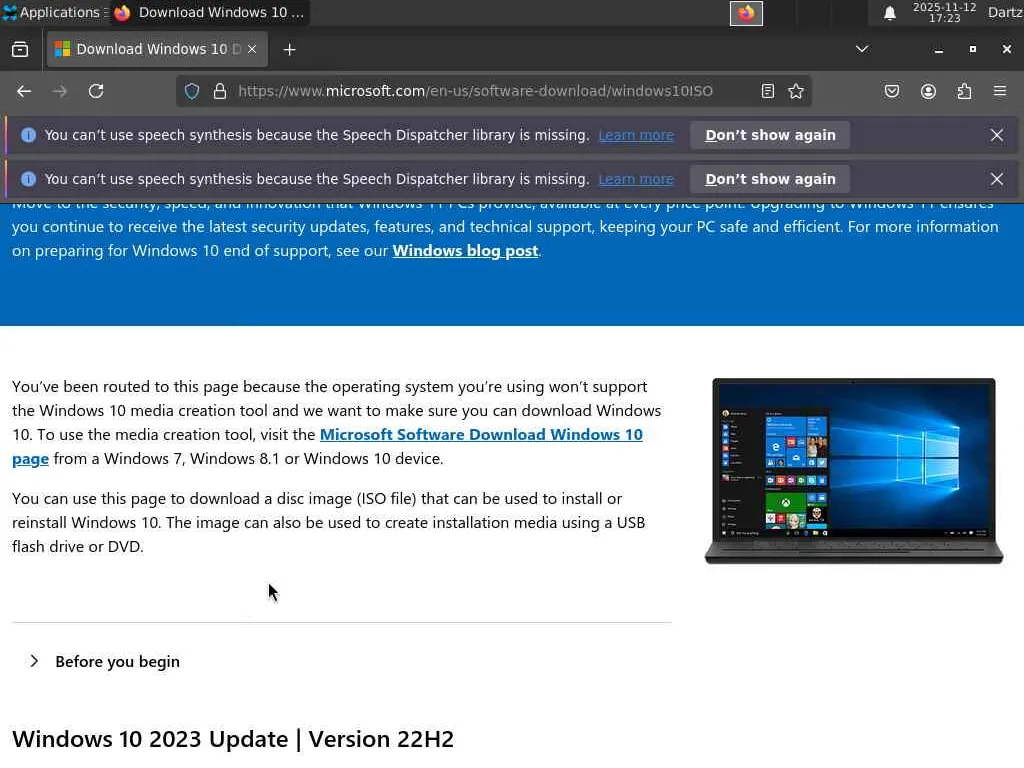
Task: Click Don't show again in first notification bar
Action: pyautogui.click(x=770, y=135)
